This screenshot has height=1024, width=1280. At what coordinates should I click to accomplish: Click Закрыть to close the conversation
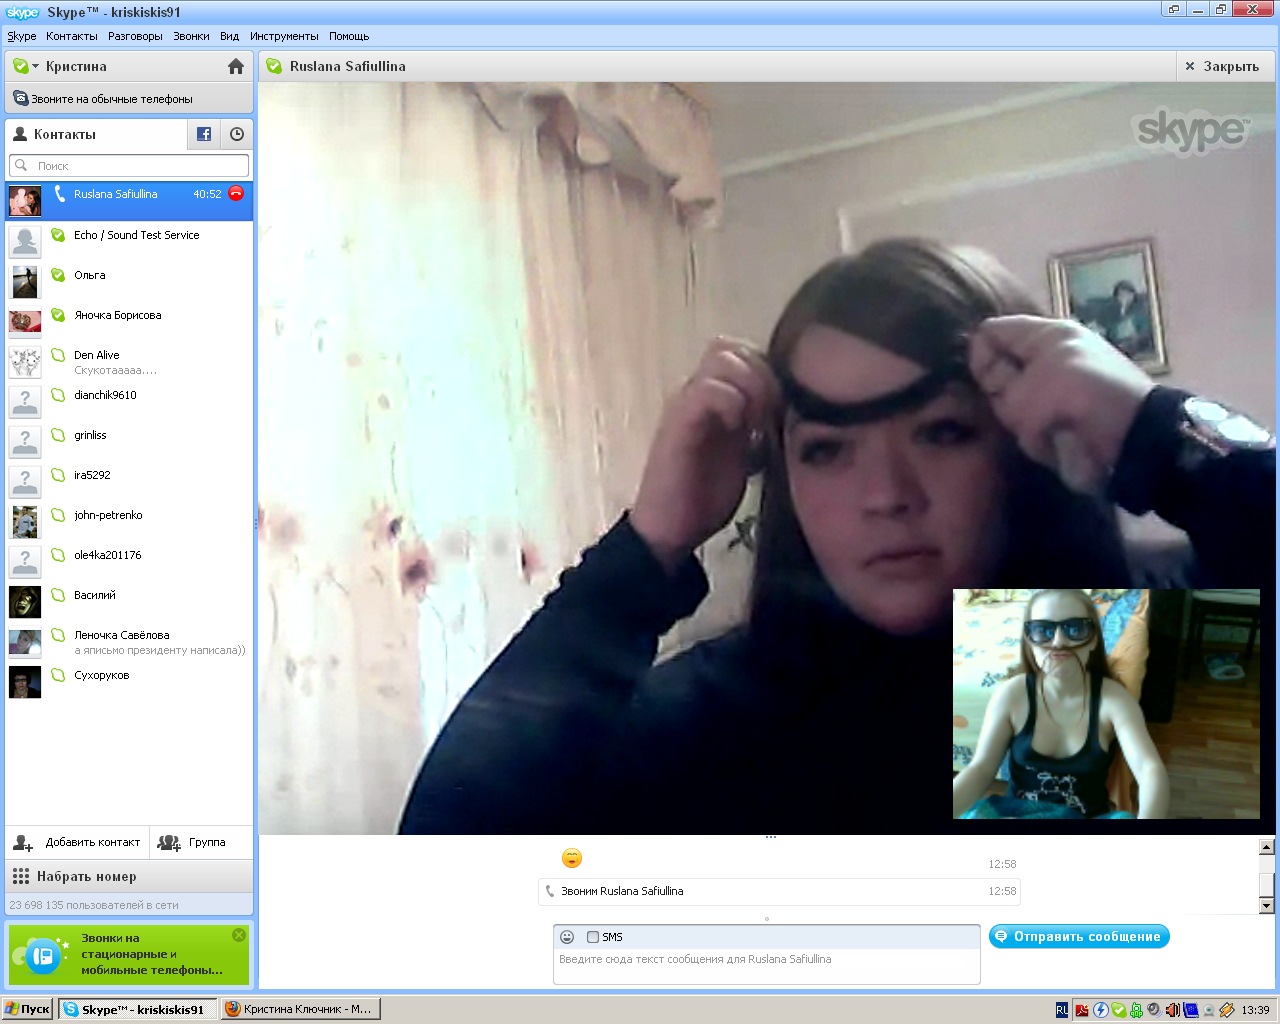pos(1222,66)
